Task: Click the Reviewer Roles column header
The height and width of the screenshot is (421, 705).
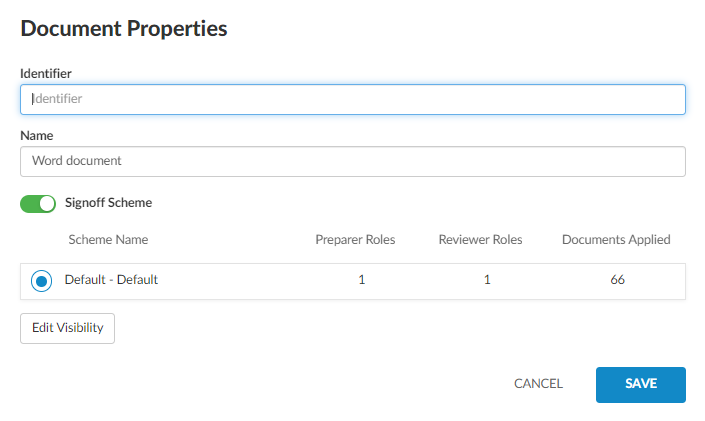Action: pos(480,240)
